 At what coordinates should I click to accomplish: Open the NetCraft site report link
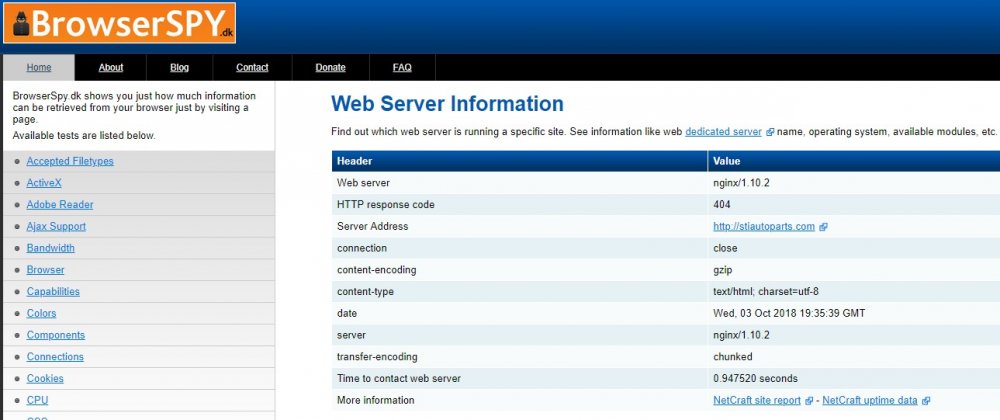(755, 401)
